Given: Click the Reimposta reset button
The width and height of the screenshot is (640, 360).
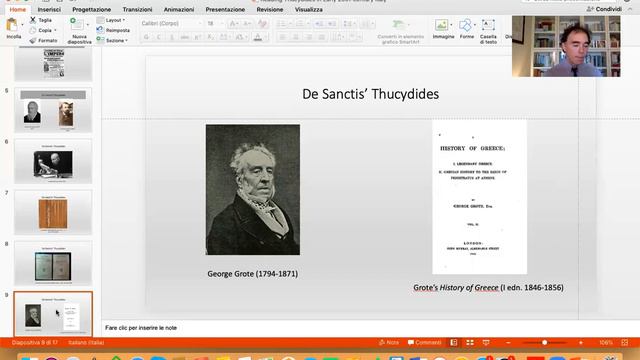Looking at the screenshot, I should point(113,30).
